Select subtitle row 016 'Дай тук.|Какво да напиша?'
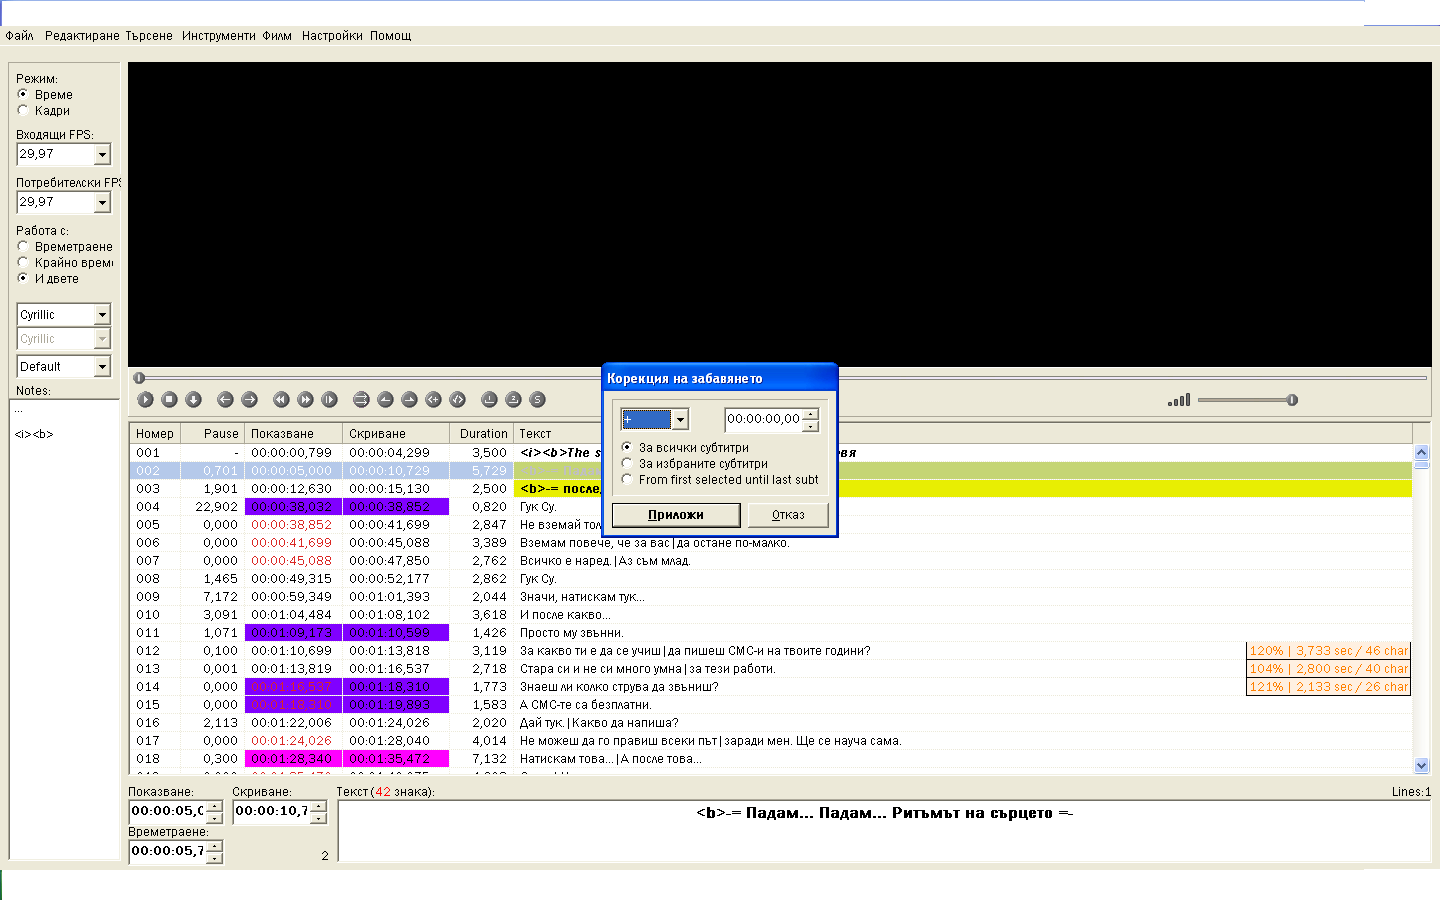Screen dimensions: 1440x900 771,723
